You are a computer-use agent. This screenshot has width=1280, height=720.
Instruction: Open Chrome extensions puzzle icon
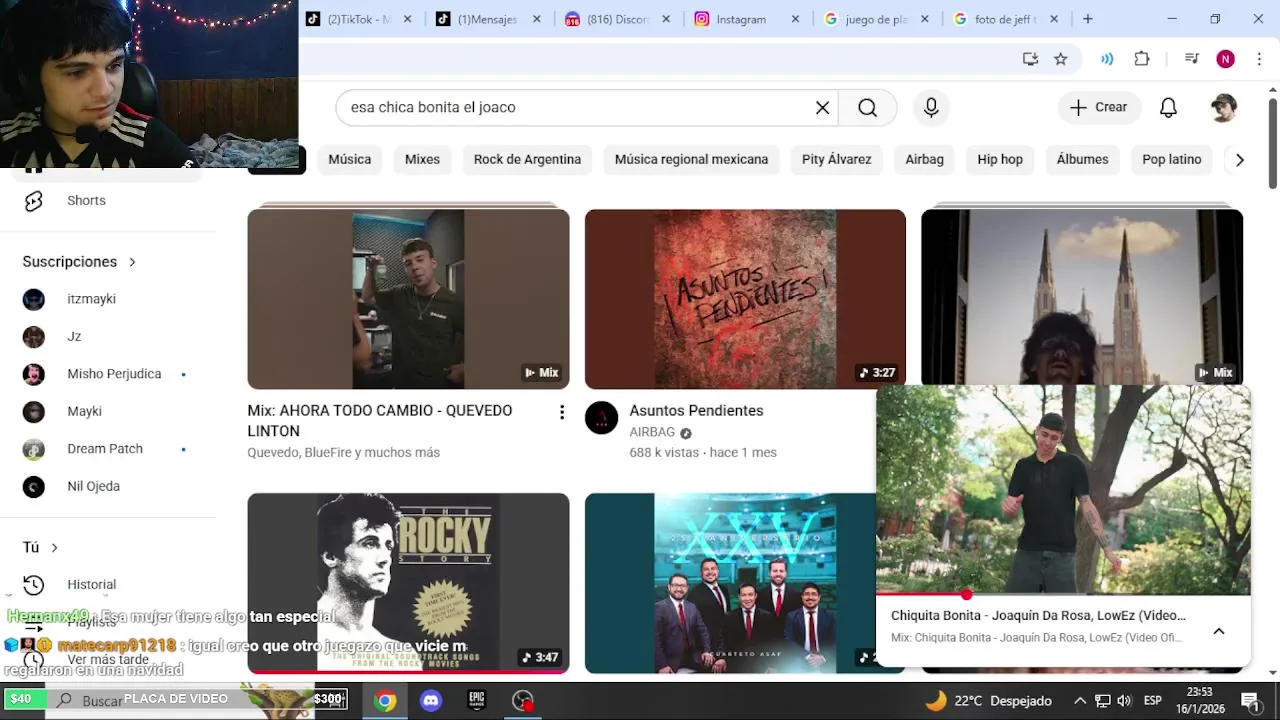click(x=1142, y=59)
